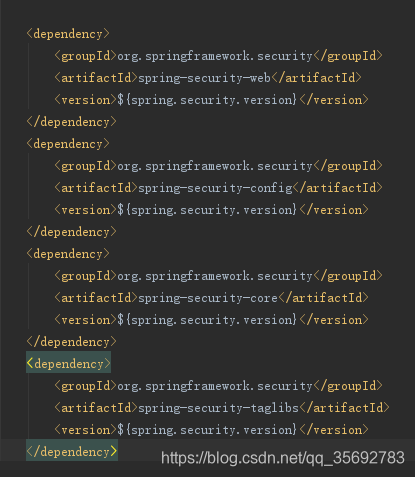
Task: Click ${spring.security.version} below spring-security-web line
Action: click(x=207, y=100)
